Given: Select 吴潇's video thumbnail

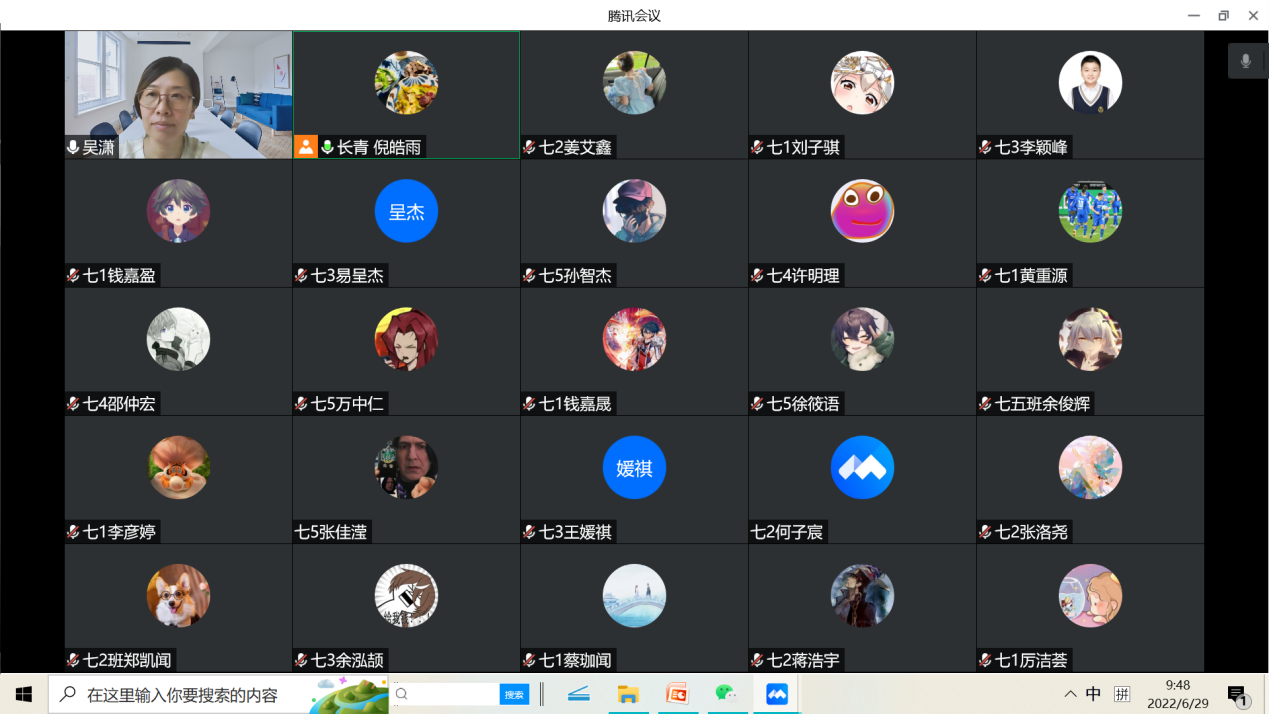Looking at the screenshot, I should pyautogui.click(x=179, y=95).
